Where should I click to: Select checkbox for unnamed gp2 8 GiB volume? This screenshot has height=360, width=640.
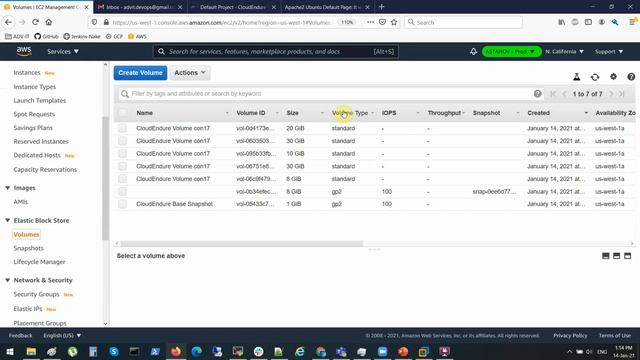click(122, 191)
